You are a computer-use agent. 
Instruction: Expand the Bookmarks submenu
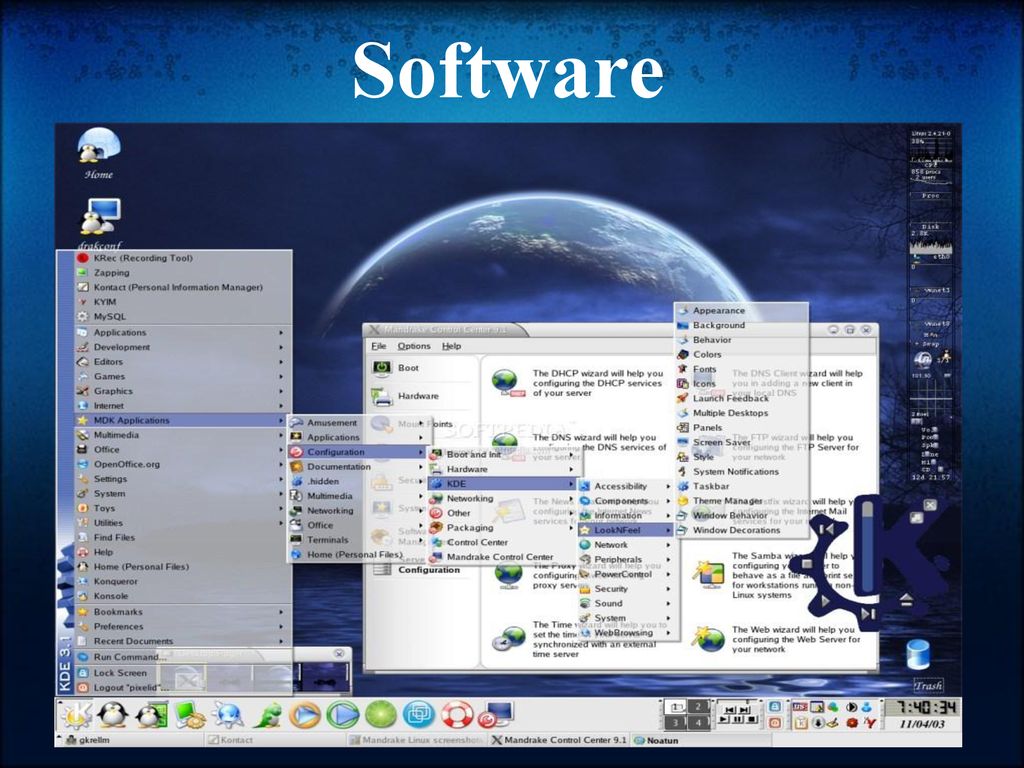tap(181, 612)
